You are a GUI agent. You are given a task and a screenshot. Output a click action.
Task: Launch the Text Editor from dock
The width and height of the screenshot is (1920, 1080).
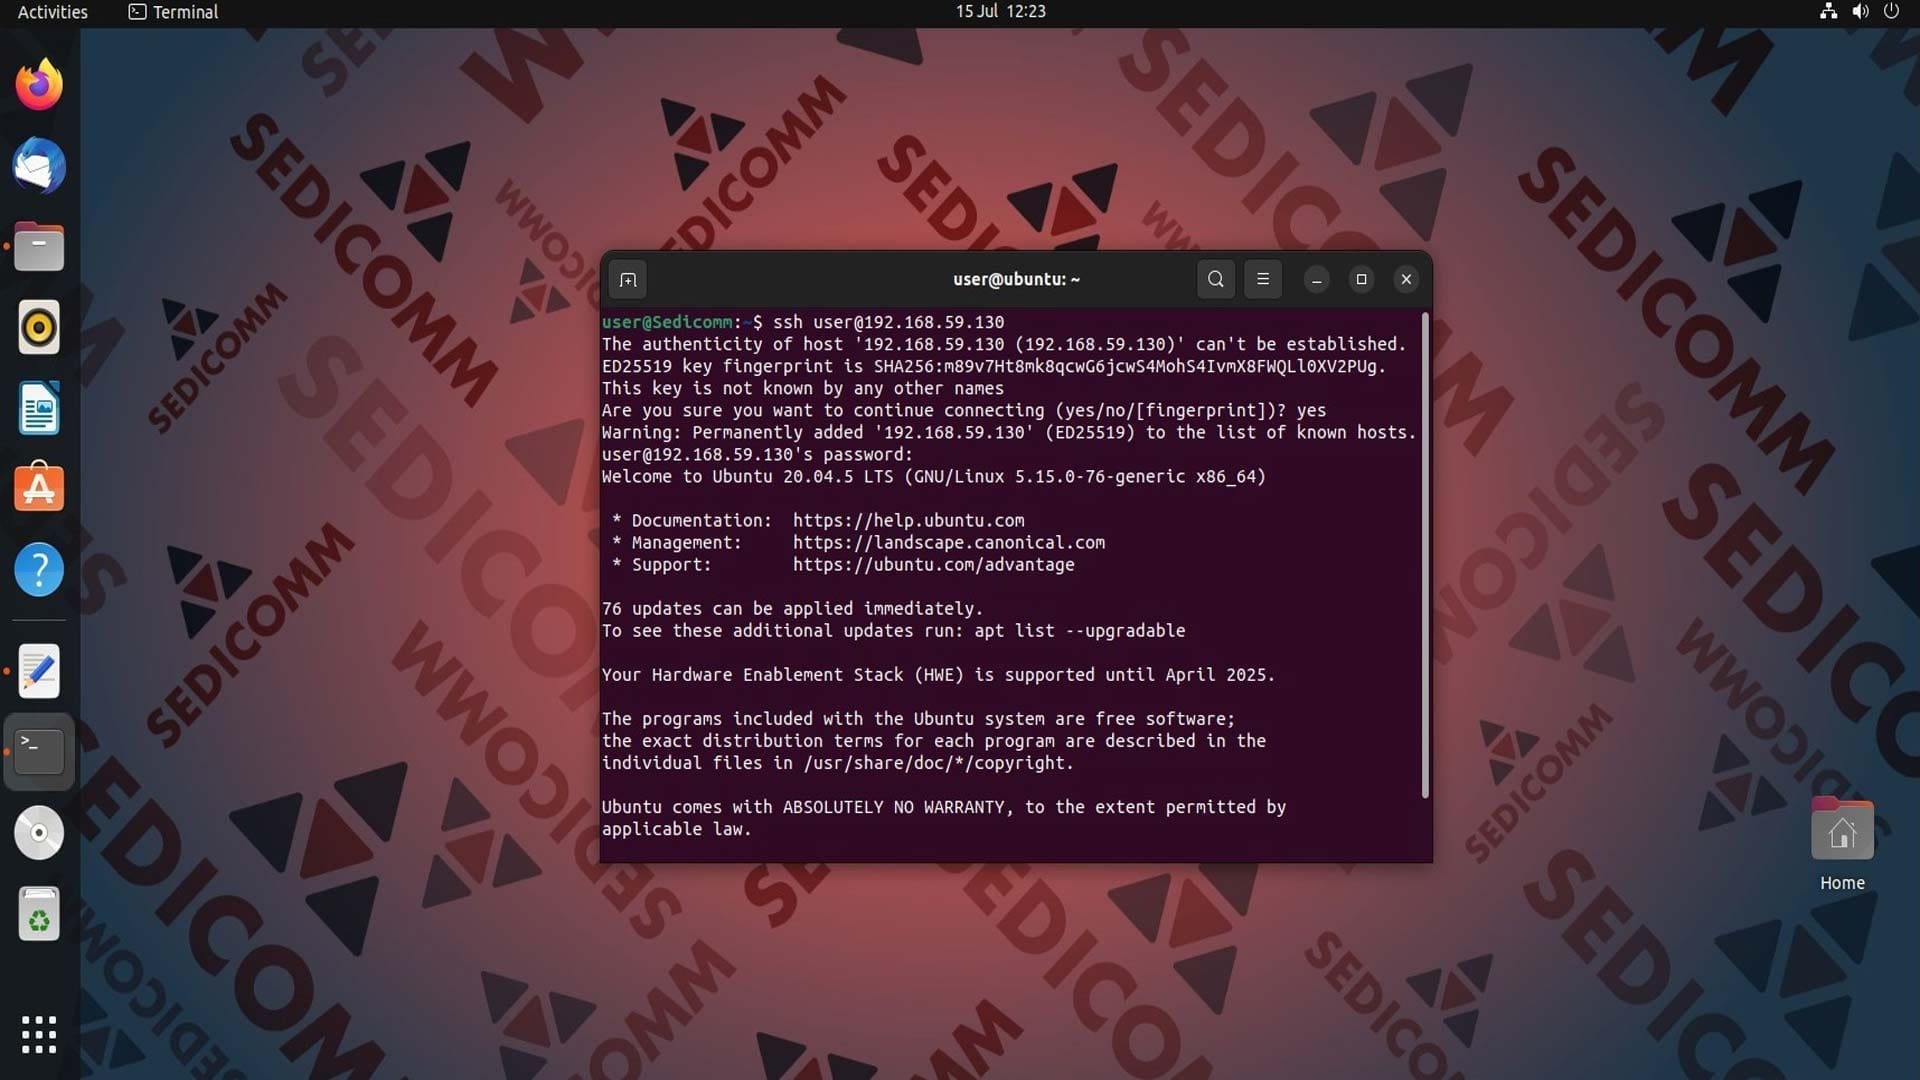point(39,671)
